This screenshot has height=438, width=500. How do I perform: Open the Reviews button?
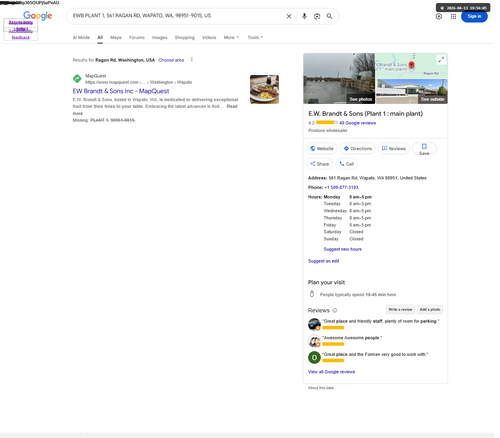pyautogui.click(x=394, y=149)
